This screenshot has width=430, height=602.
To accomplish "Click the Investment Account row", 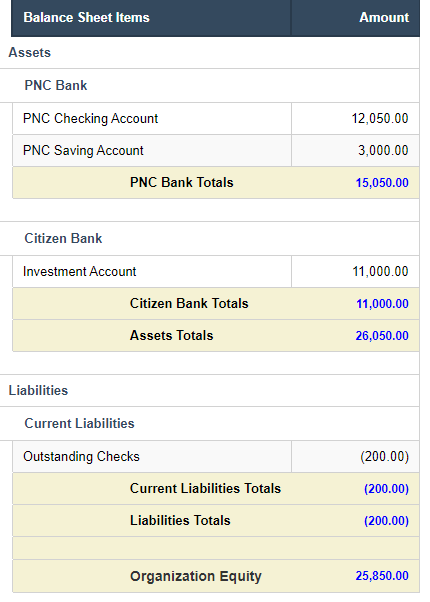I will click(x=216, y=271).
